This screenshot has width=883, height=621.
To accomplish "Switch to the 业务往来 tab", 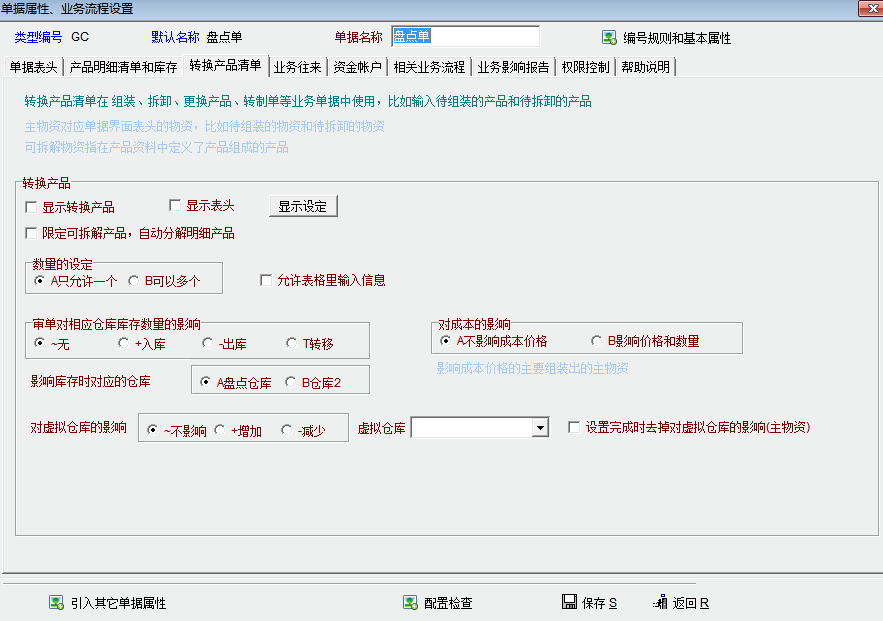I will 298,68.
